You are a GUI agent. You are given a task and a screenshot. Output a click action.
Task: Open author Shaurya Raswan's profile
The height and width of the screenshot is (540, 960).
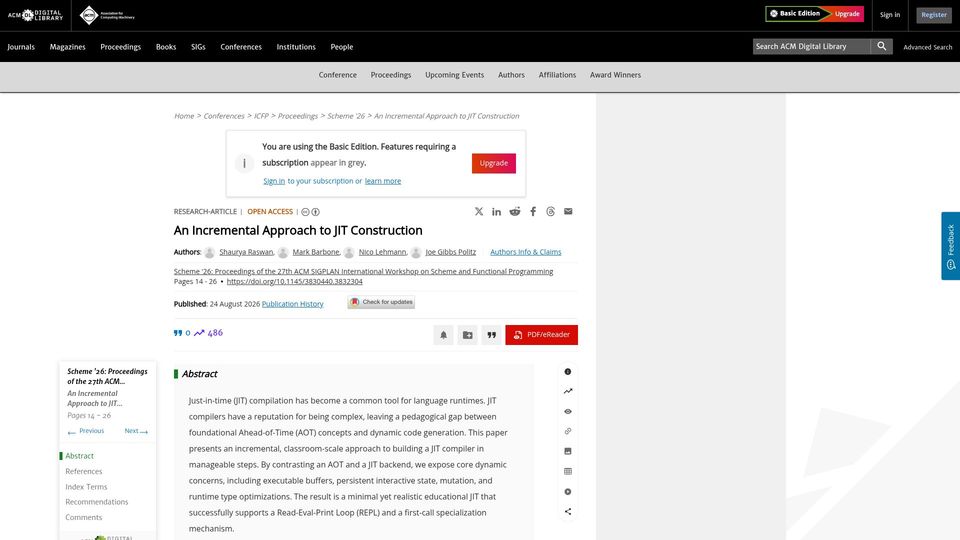coord(246,252)
